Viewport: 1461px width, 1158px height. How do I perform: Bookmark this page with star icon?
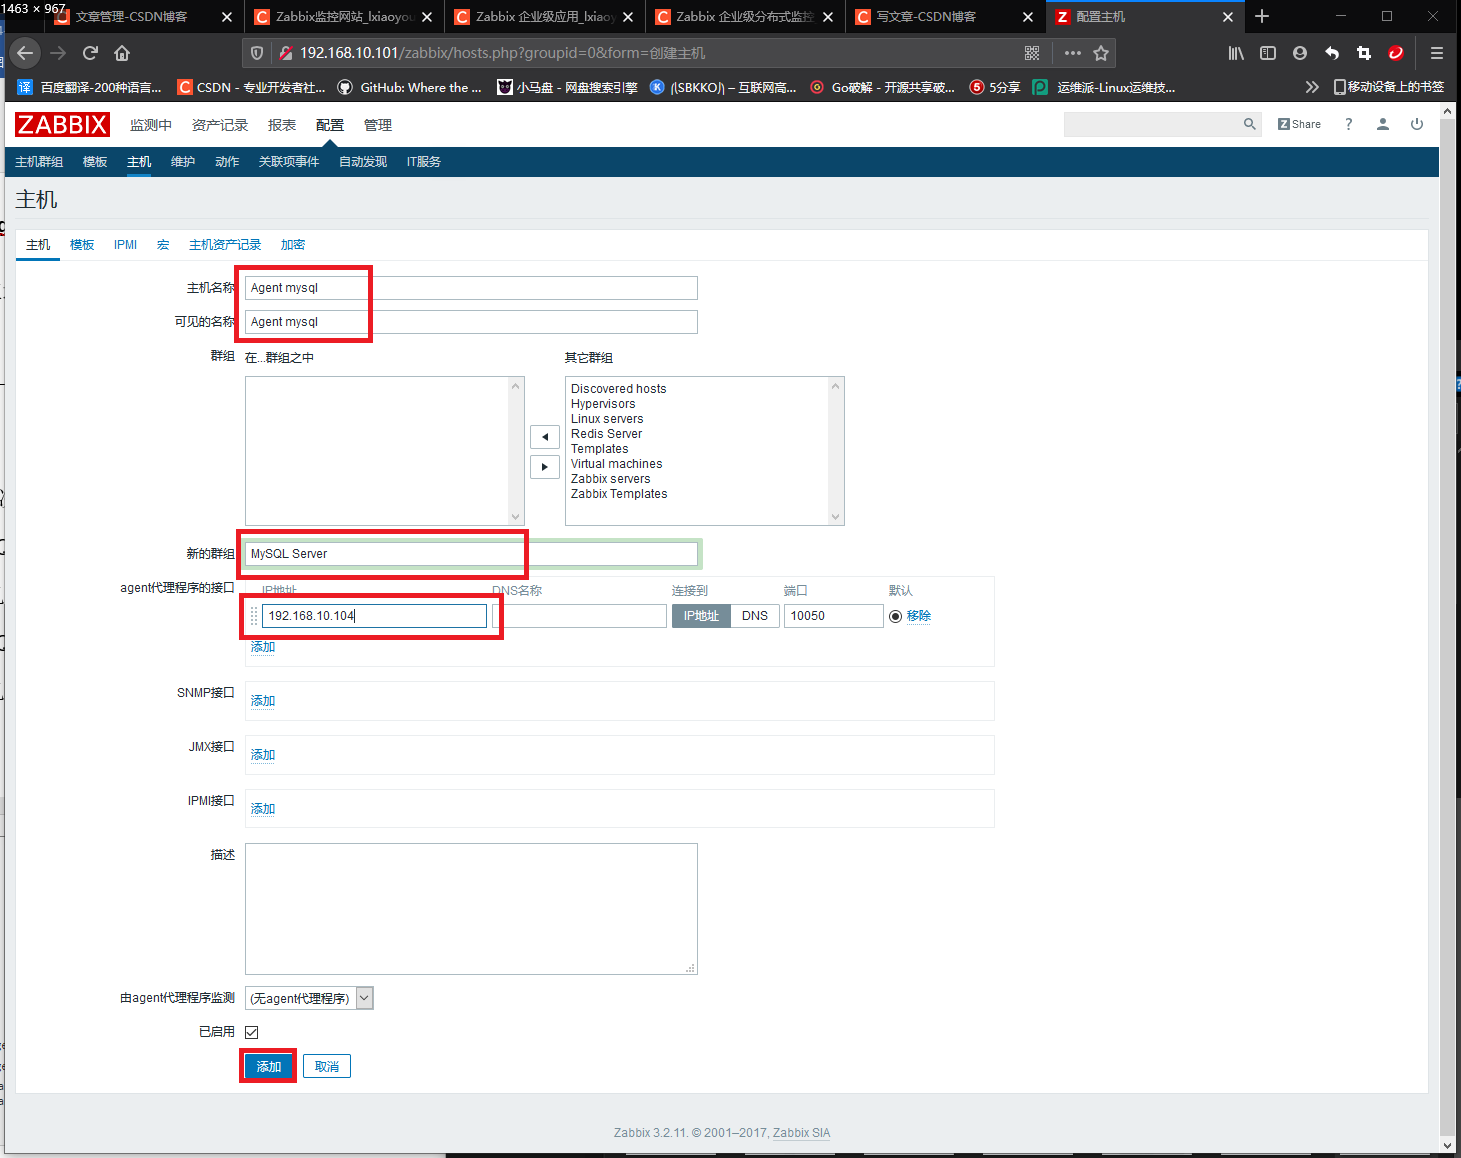(1101, 53)
